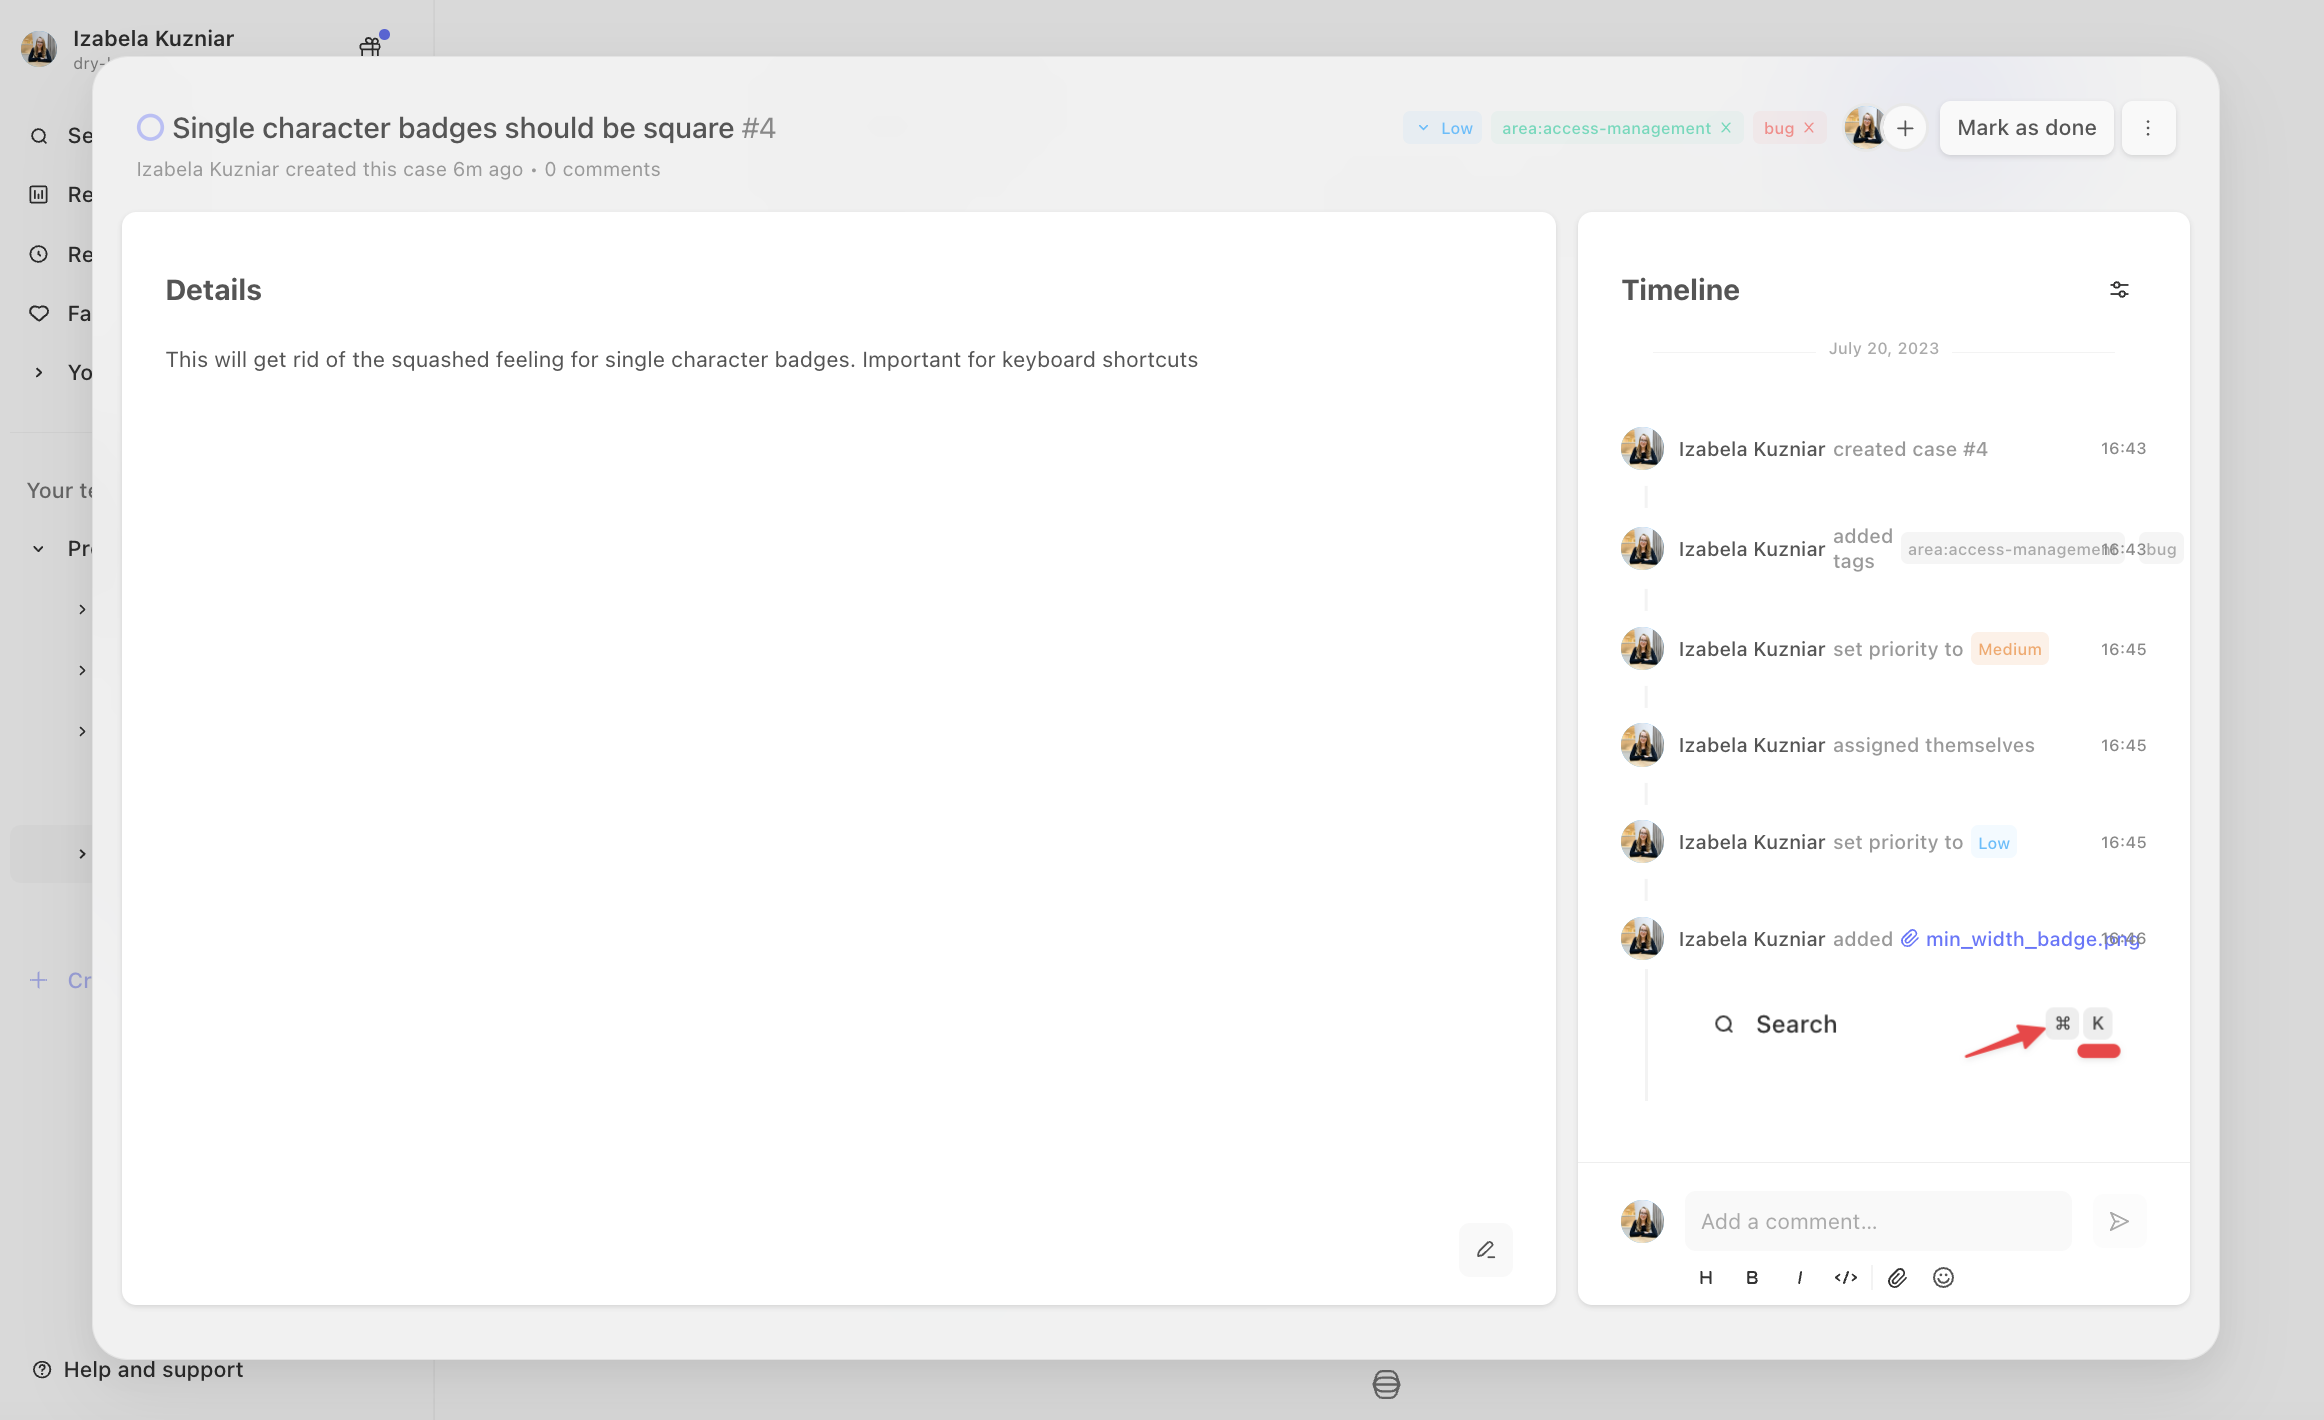The height and width of the screenshot is (1420, 2324).
Task: Click the Add a comment field
Action: point(1878,1221)
